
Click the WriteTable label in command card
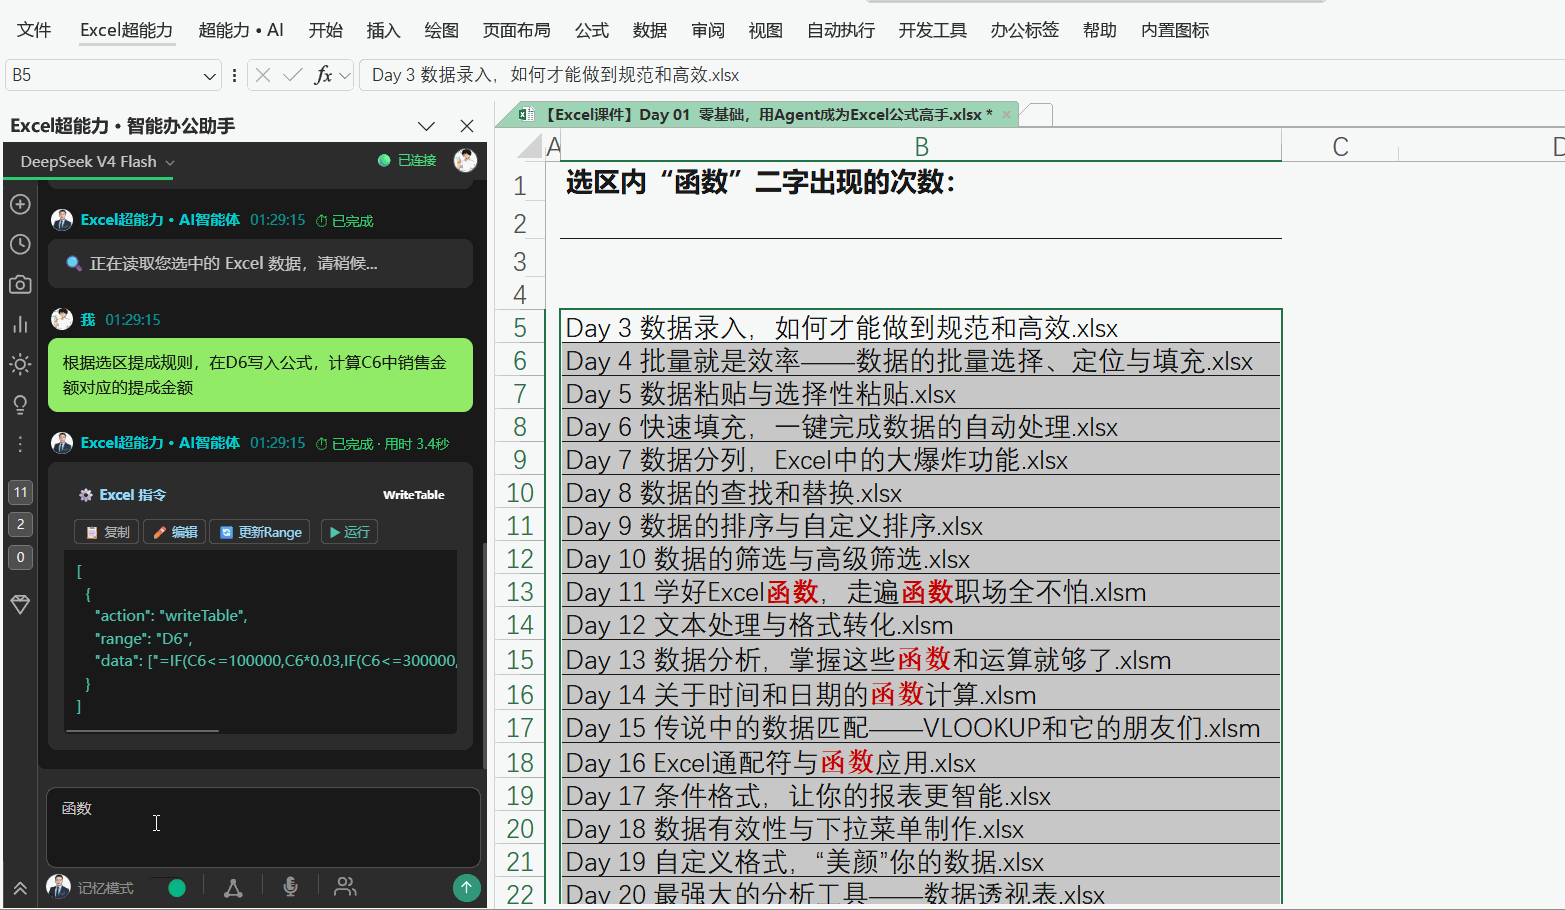pos(414,495)
